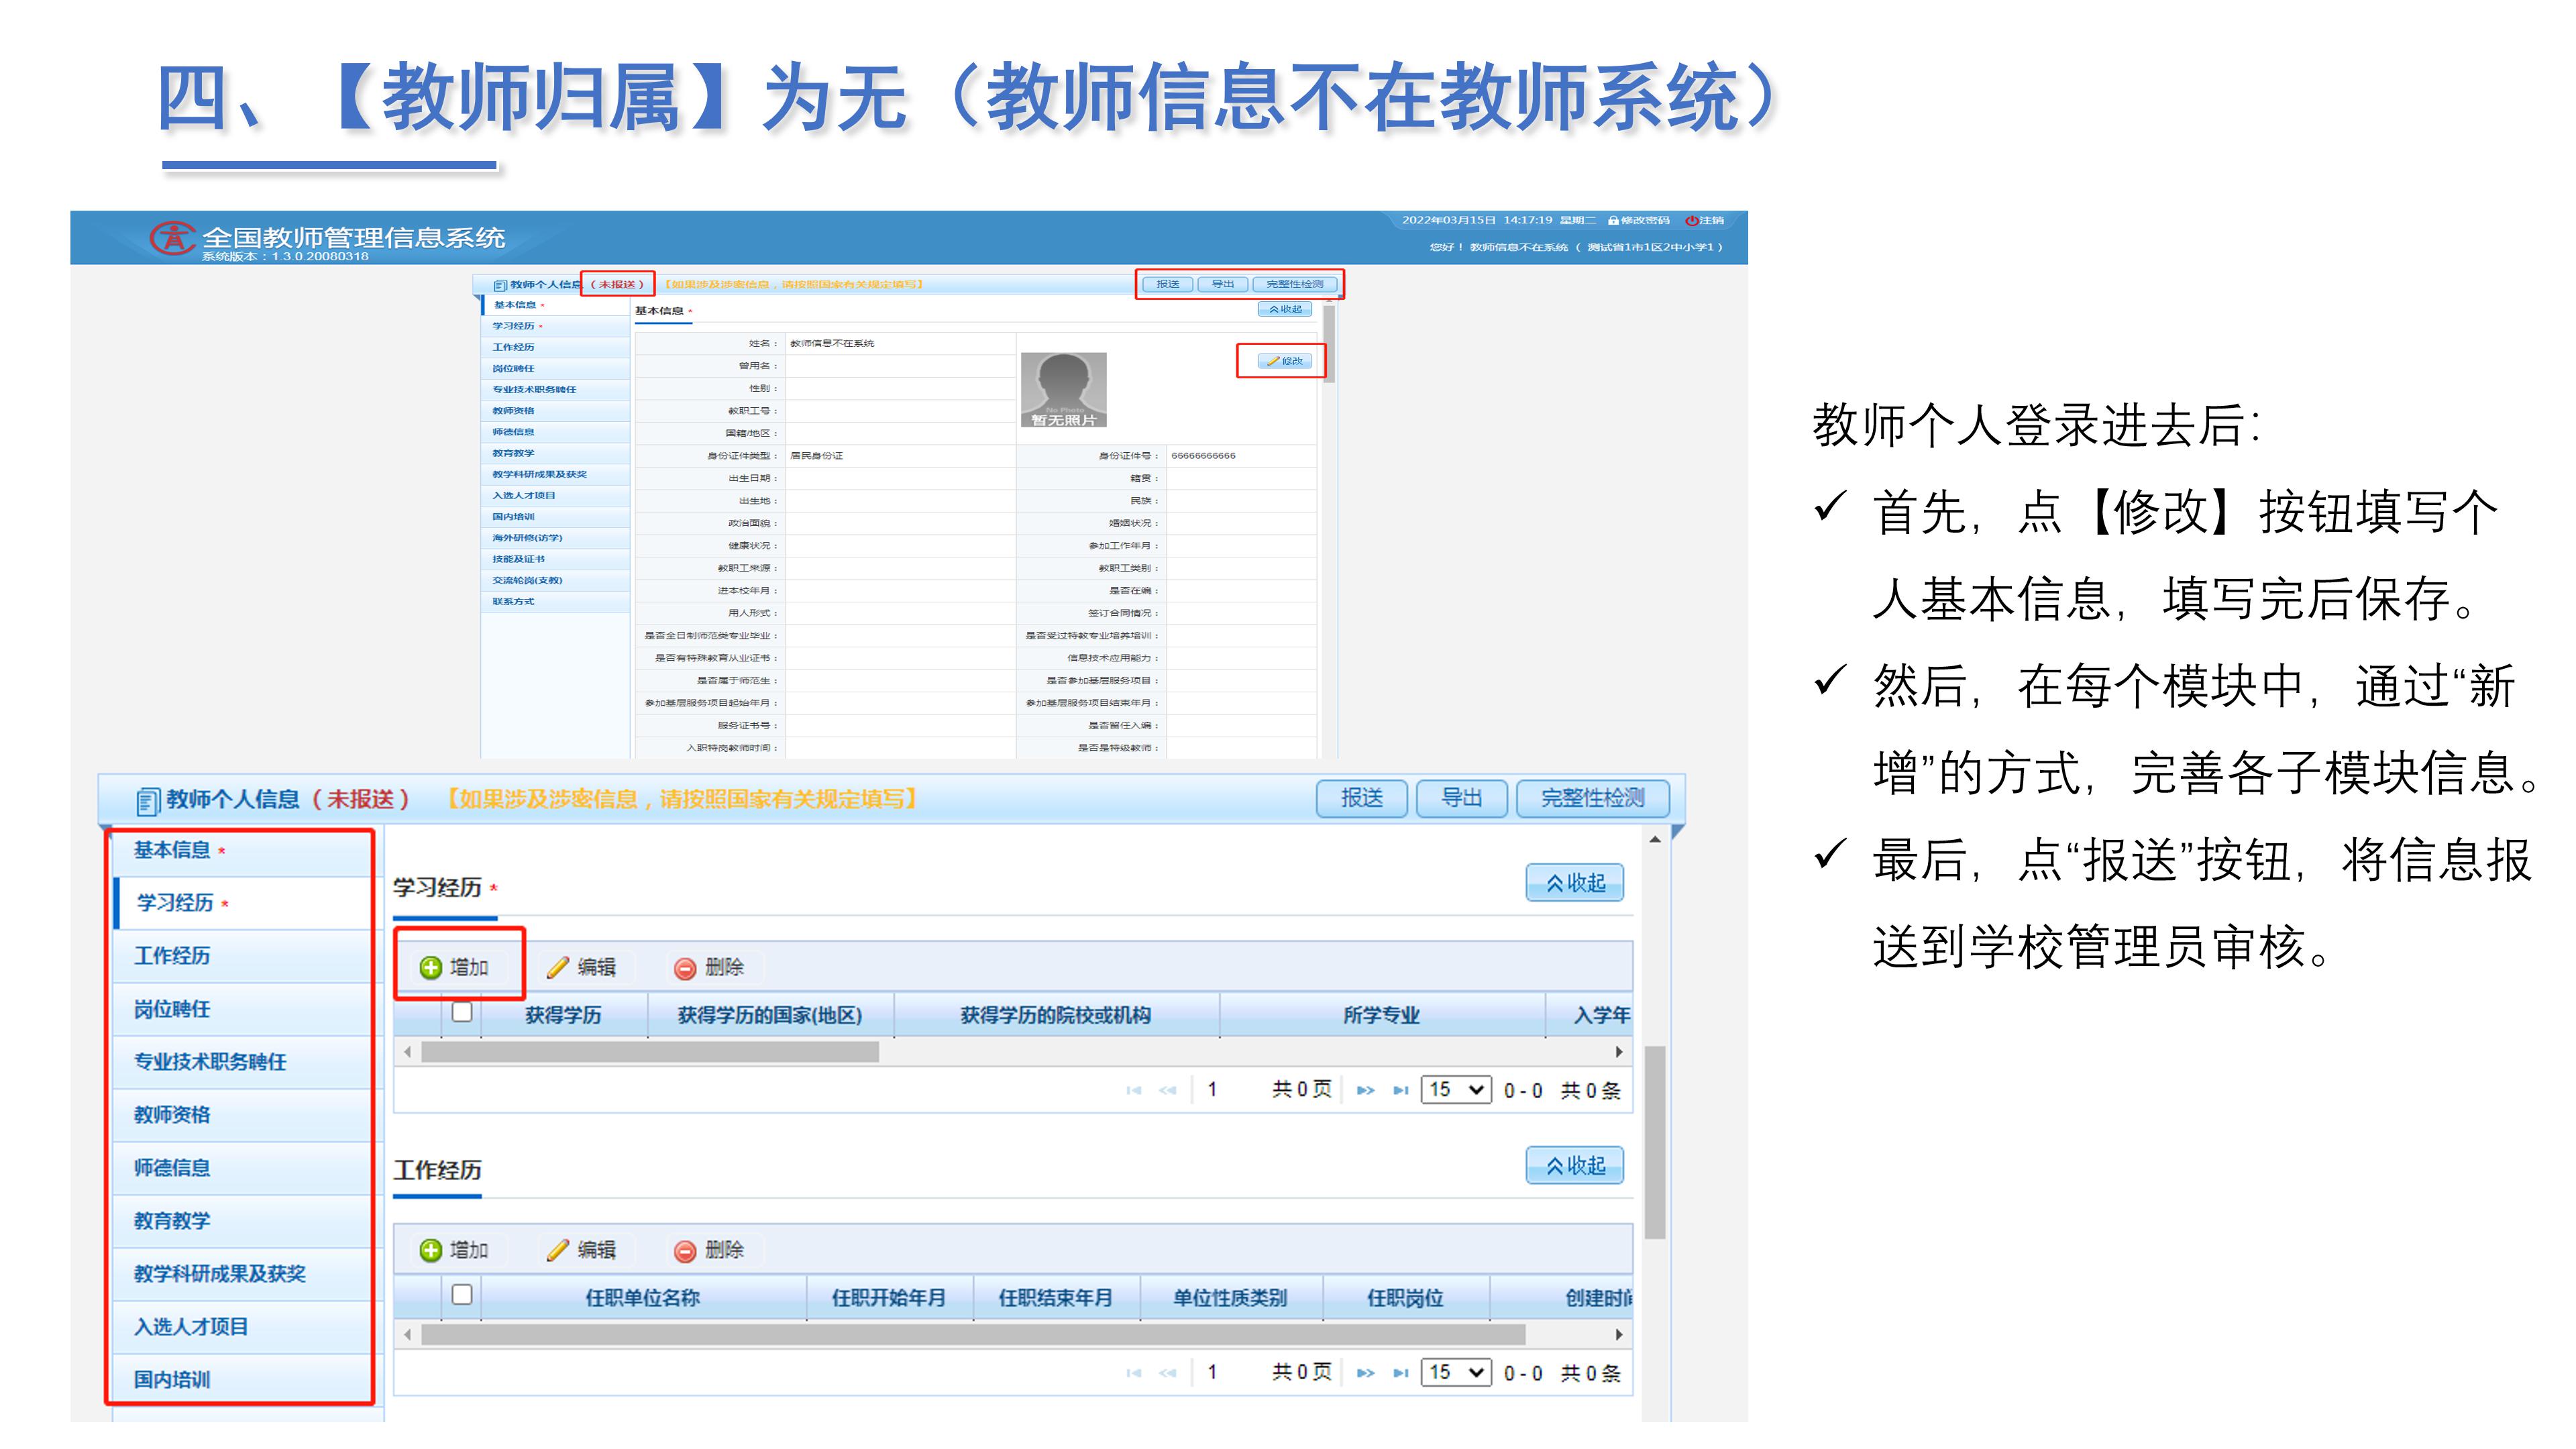Open page size dropdown in 工作经历 pager

[x=1456, y=1372]
